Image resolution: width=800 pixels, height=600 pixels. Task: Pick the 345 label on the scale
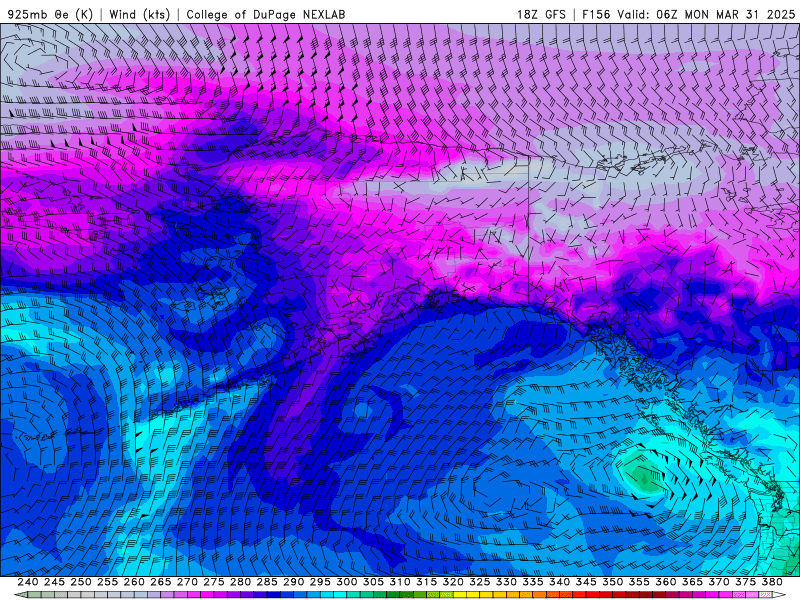pyautogui.click(x=586, y=582)
